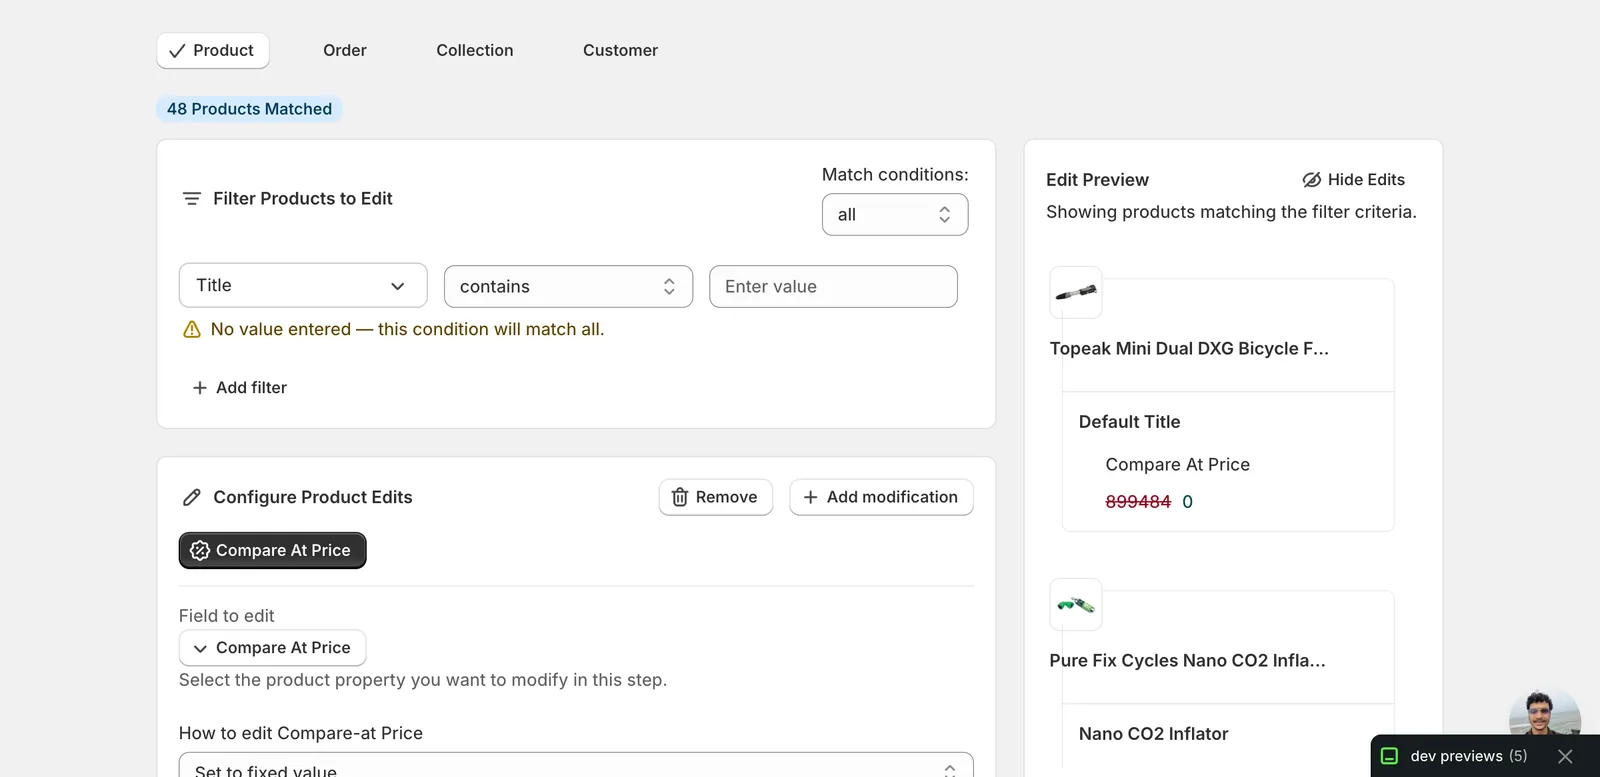Image resolution: width=1600 pixels, height=777 pixels.
Task: Select the dark Compare At Price chip
Action: (272, 551)
